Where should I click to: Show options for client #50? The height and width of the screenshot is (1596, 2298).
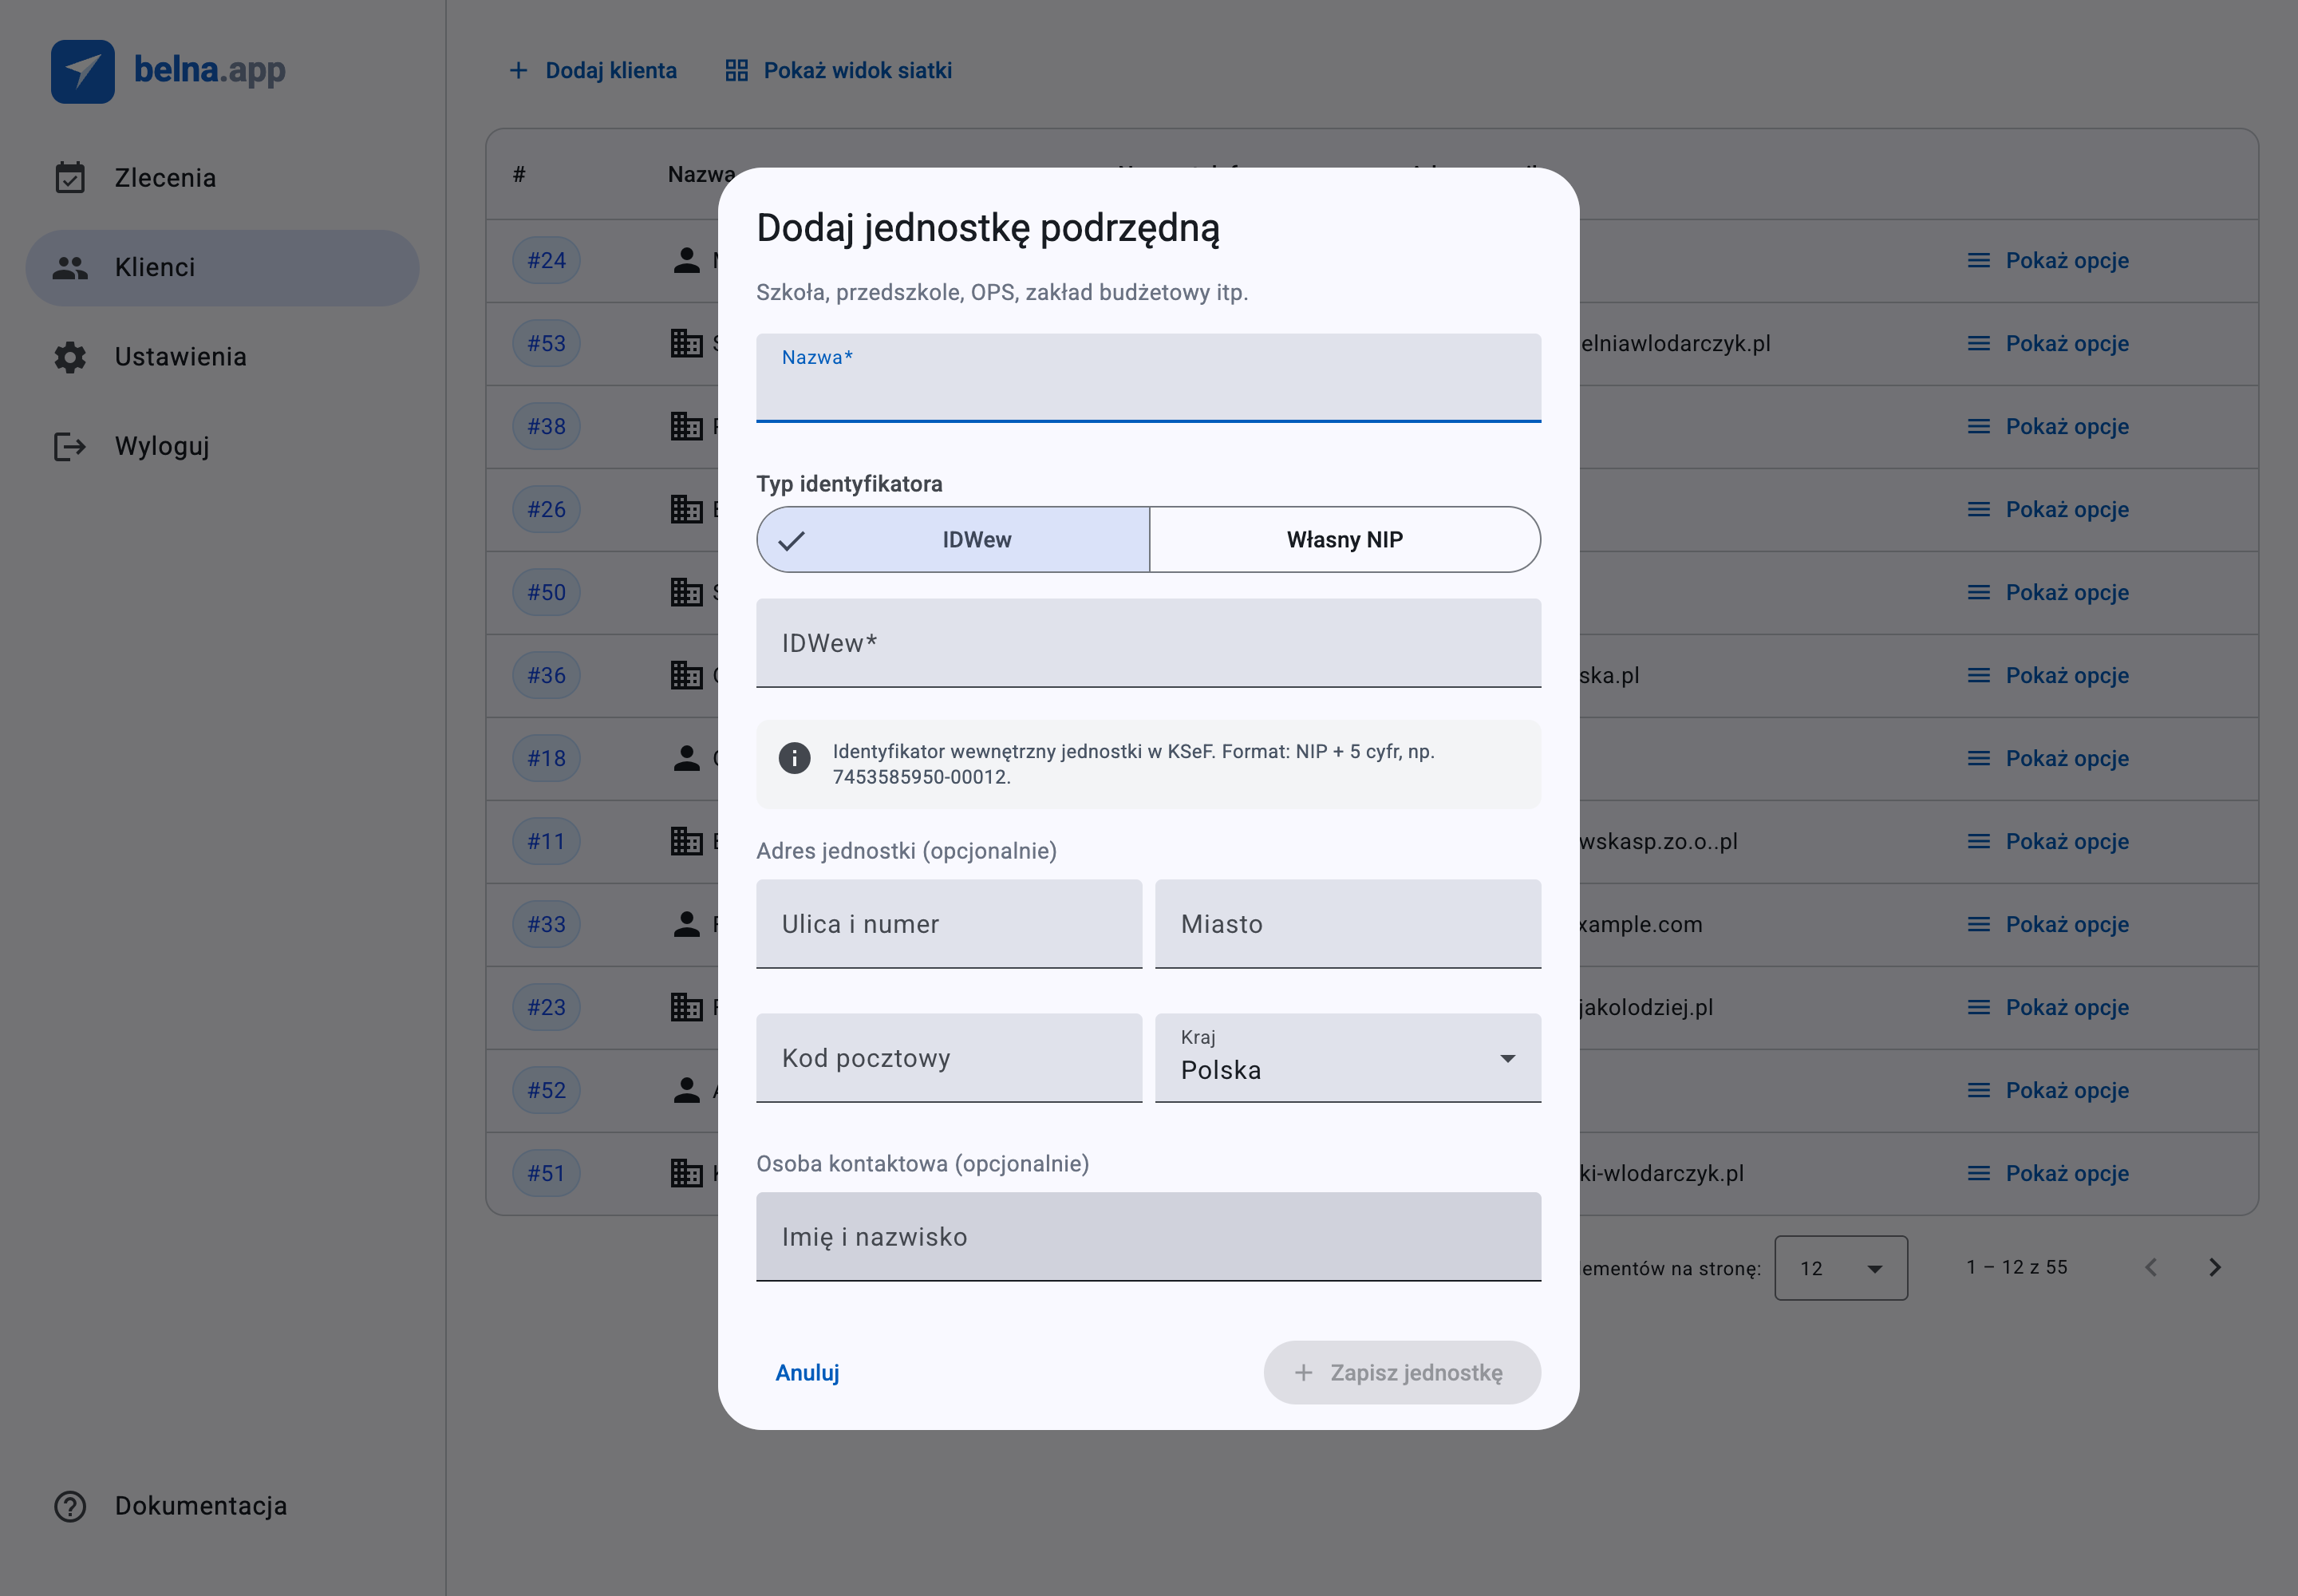(2048, 593)
